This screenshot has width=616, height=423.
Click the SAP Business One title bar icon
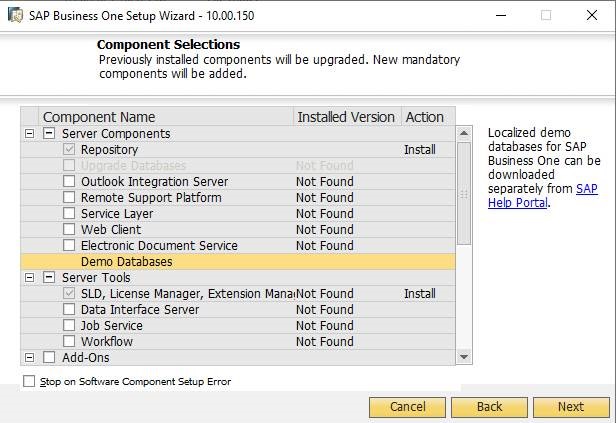pos(13,15)
